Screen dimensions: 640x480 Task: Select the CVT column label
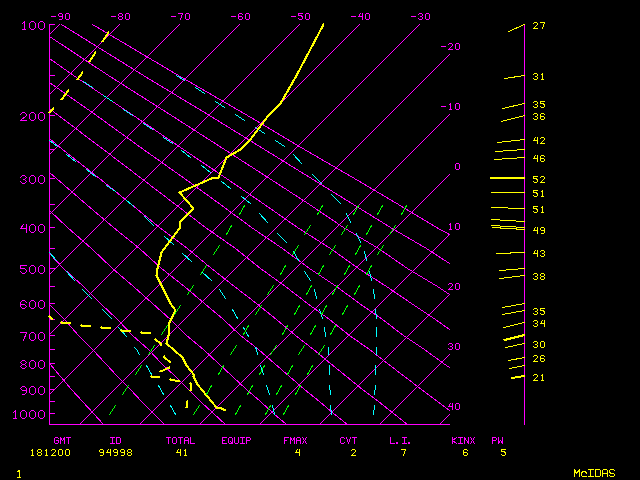click(x=348, y=440)
